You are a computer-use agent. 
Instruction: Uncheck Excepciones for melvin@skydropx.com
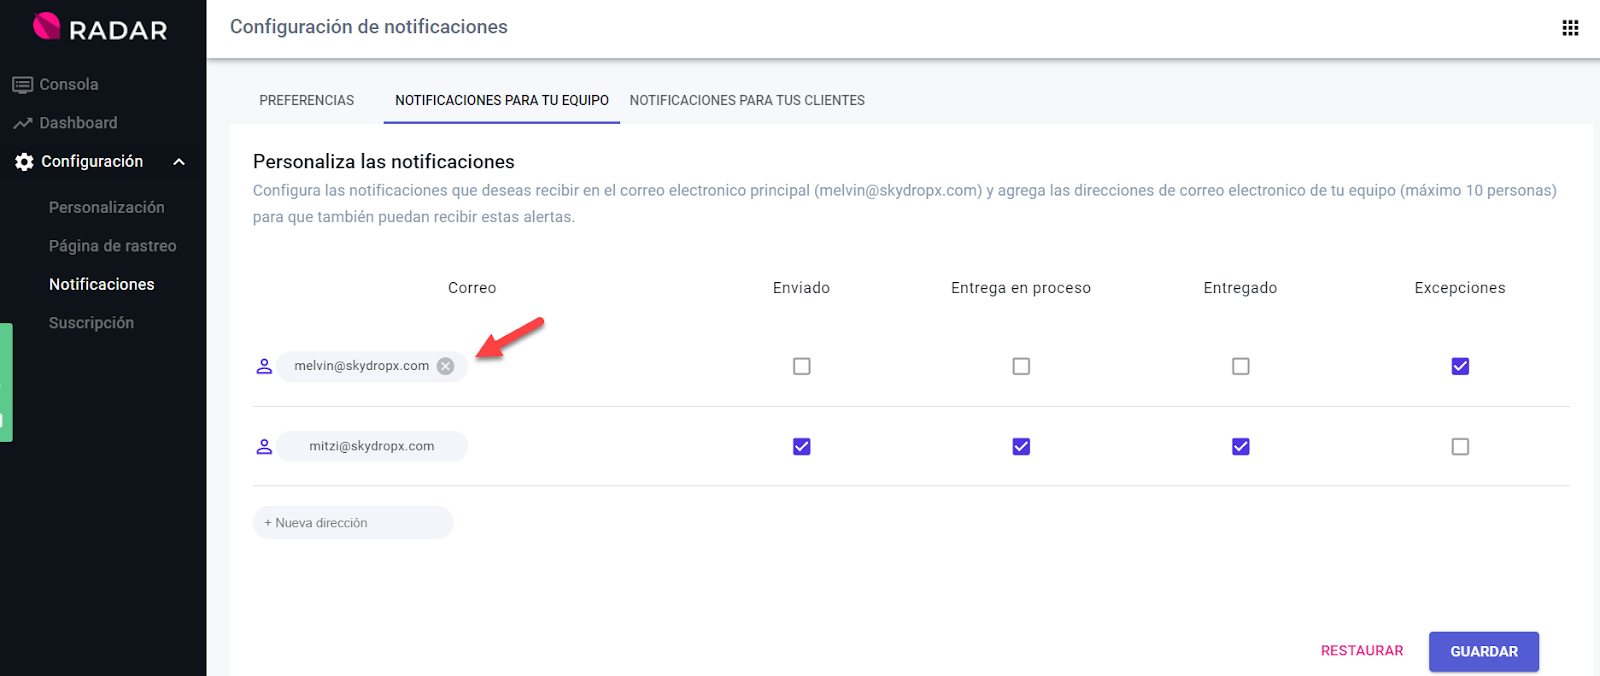(1460, 366)
